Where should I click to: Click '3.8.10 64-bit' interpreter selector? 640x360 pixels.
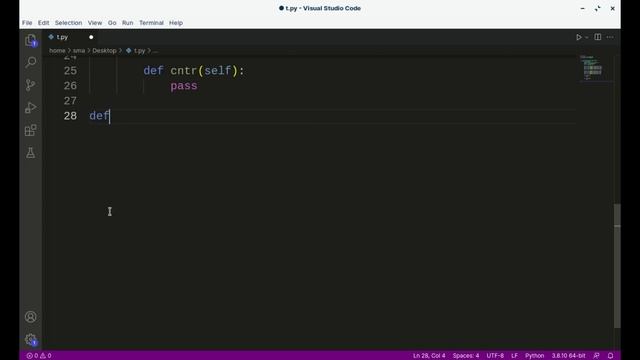pyautogui.click(x=568, y=356)
